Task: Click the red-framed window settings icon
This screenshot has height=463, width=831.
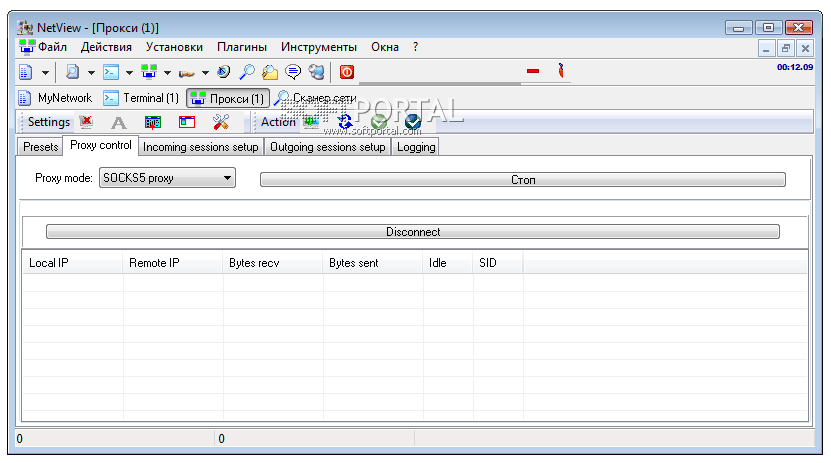Action: point(187,122)
